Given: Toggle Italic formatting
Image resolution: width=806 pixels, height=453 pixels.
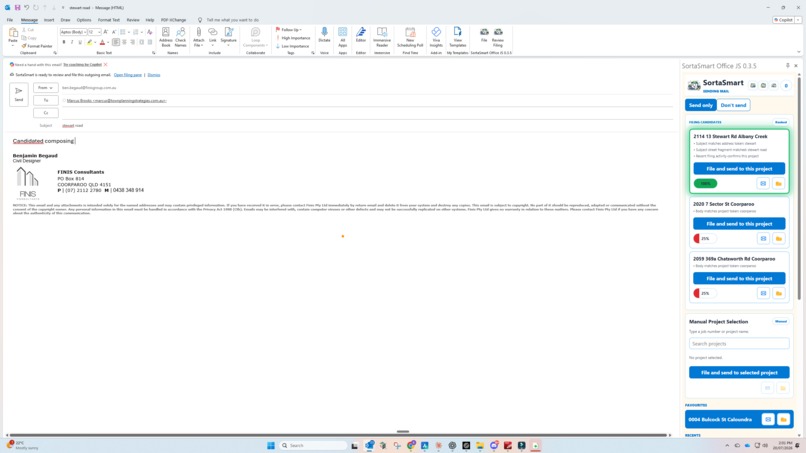Looking at the screenshot, I should [72, 42].
